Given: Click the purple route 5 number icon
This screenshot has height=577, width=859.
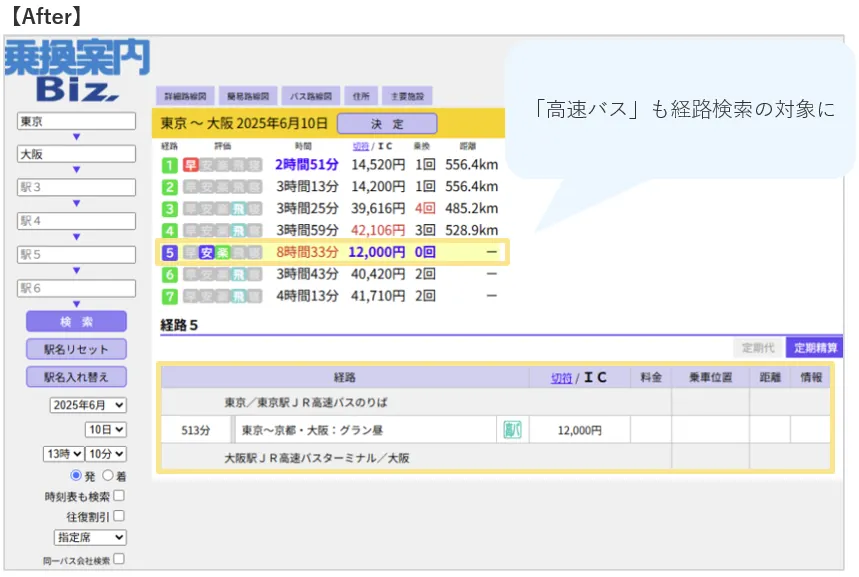Looking at the screenshot, I should pos(170,252).
